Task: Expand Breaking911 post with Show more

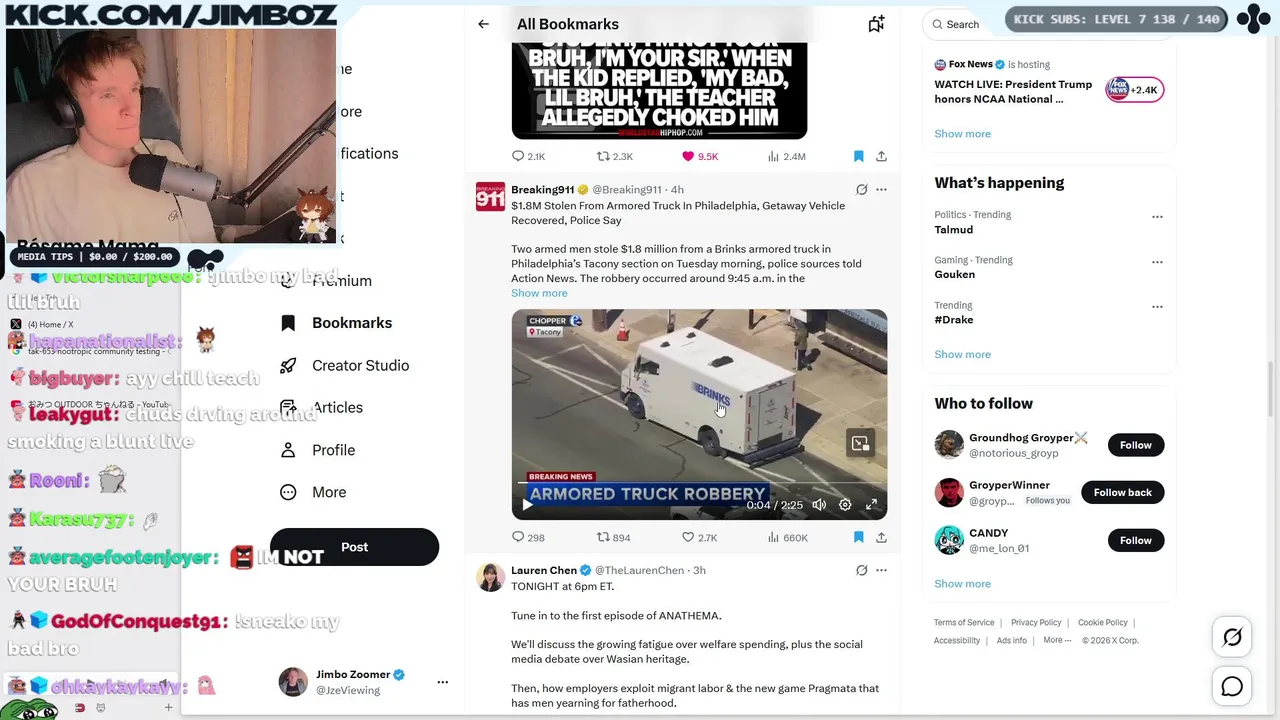Action: pyautogui.click(x=539, y=293)
